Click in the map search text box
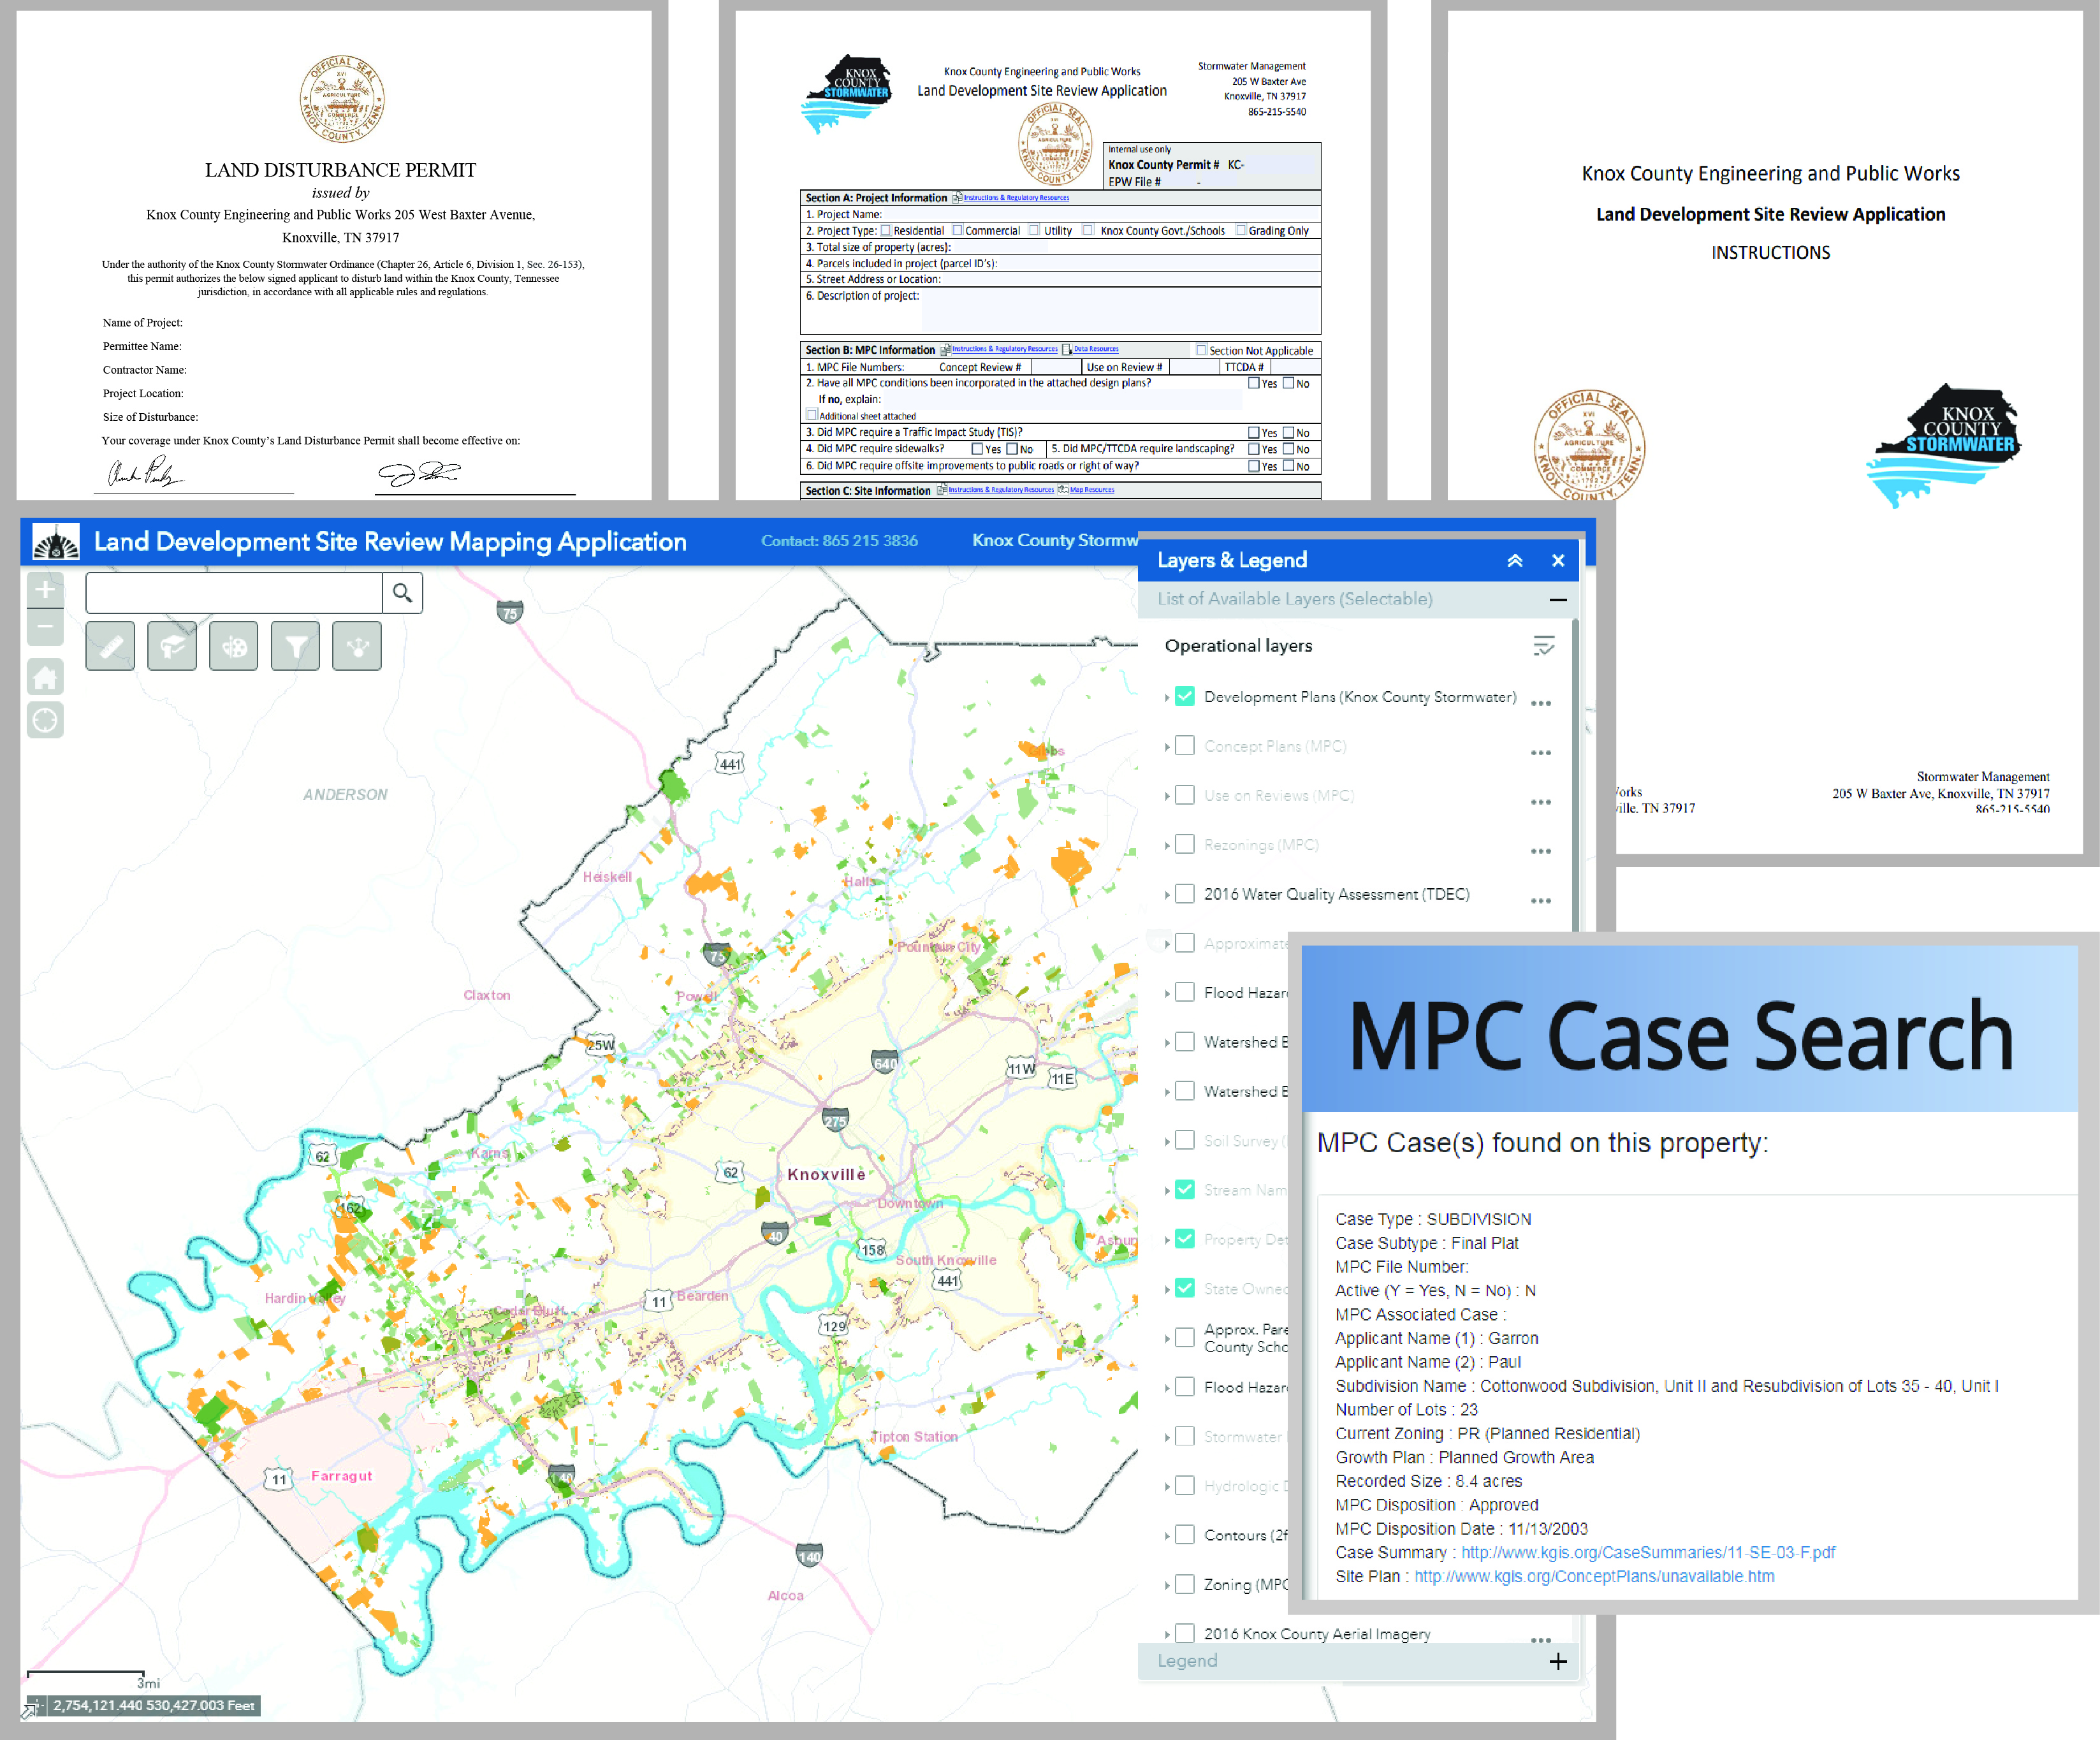Image resolution: width=2100 pixels, height=1740 pixels. pos(234,593)
